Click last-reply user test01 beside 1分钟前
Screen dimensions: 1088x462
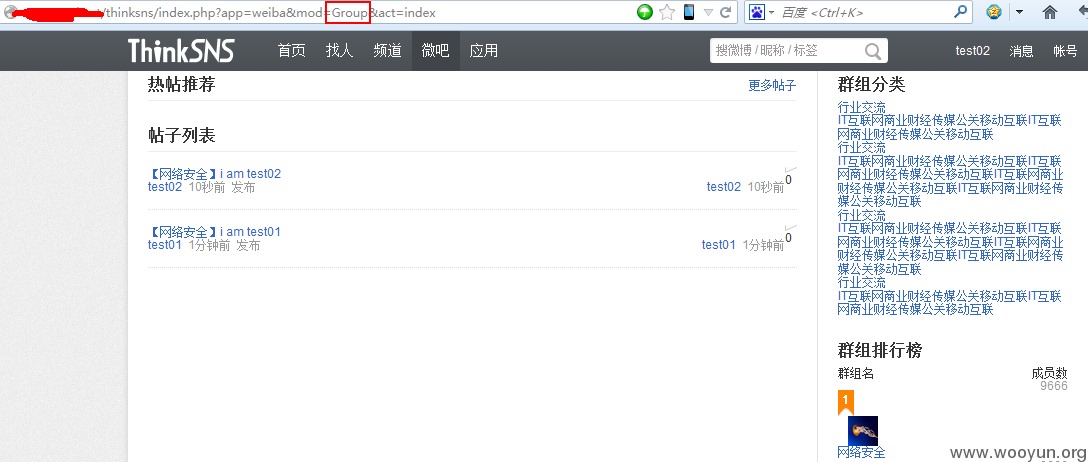tap(719, 244)
